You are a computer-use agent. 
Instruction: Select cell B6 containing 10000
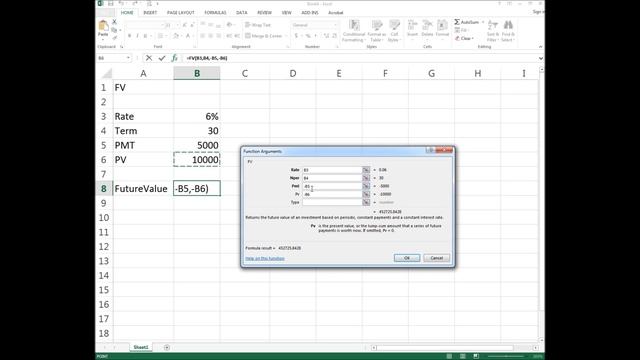click(197, 160)
